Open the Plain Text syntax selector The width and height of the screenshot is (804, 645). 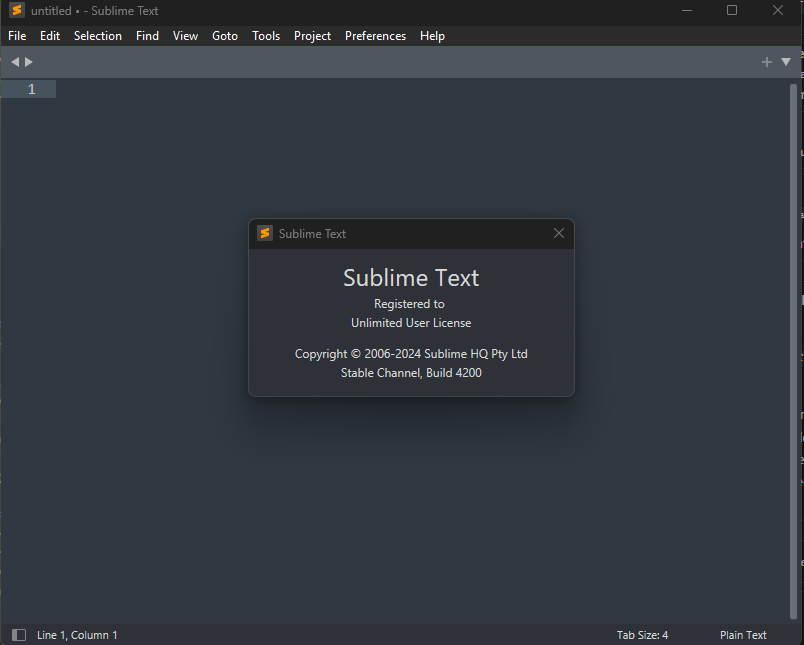[x=743, y=635]
